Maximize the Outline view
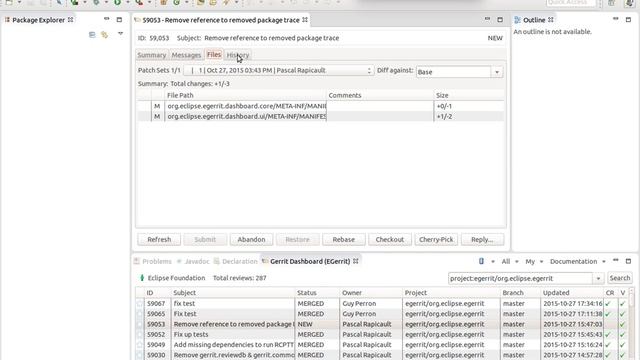 [x=628, y=19]
